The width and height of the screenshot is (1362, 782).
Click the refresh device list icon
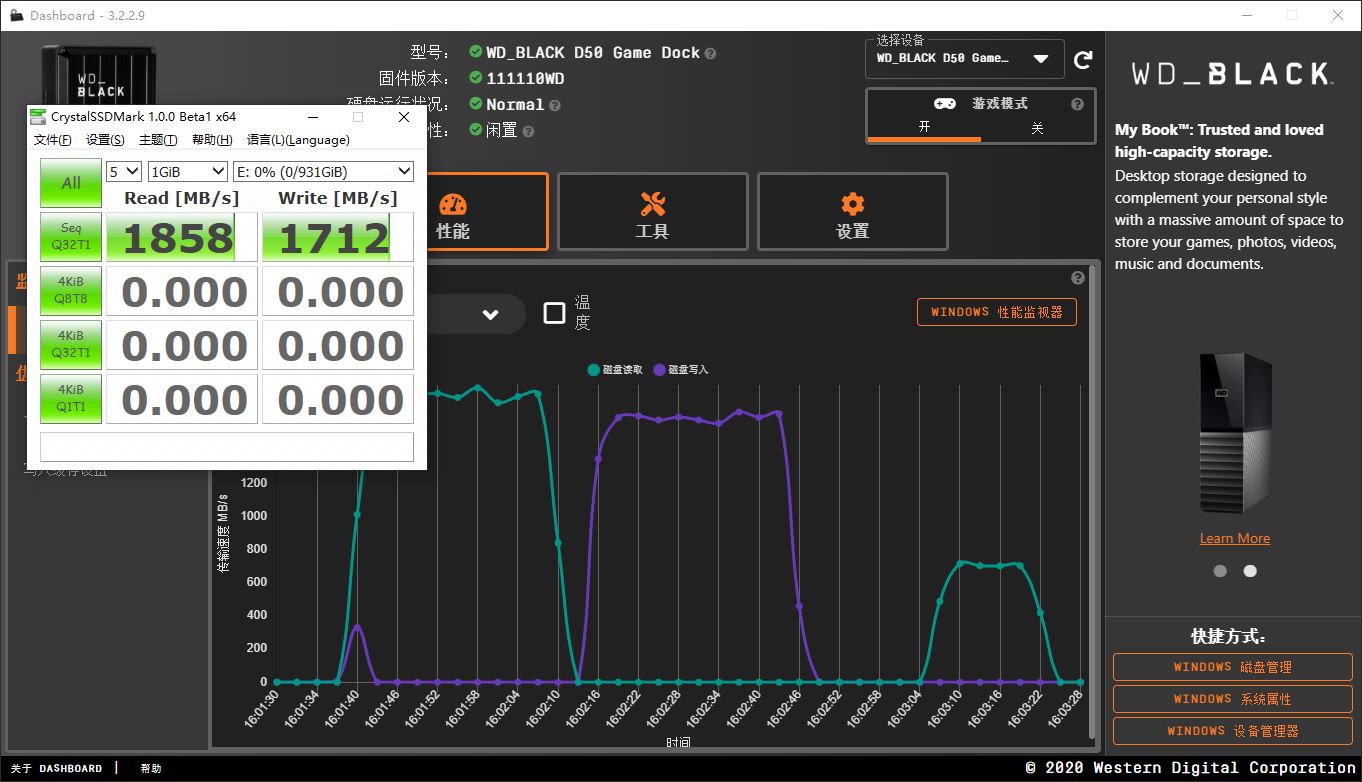coord(1083,60)
